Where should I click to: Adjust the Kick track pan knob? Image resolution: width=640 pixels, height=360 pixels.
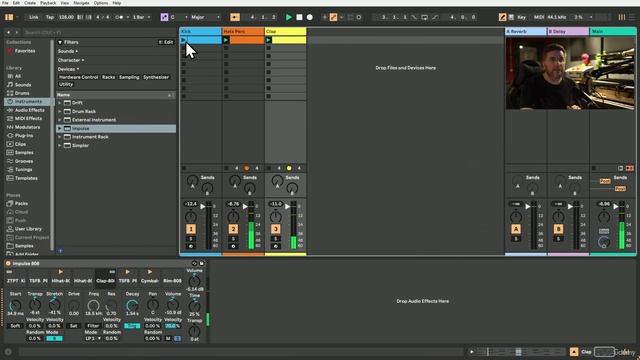(191, 217)
